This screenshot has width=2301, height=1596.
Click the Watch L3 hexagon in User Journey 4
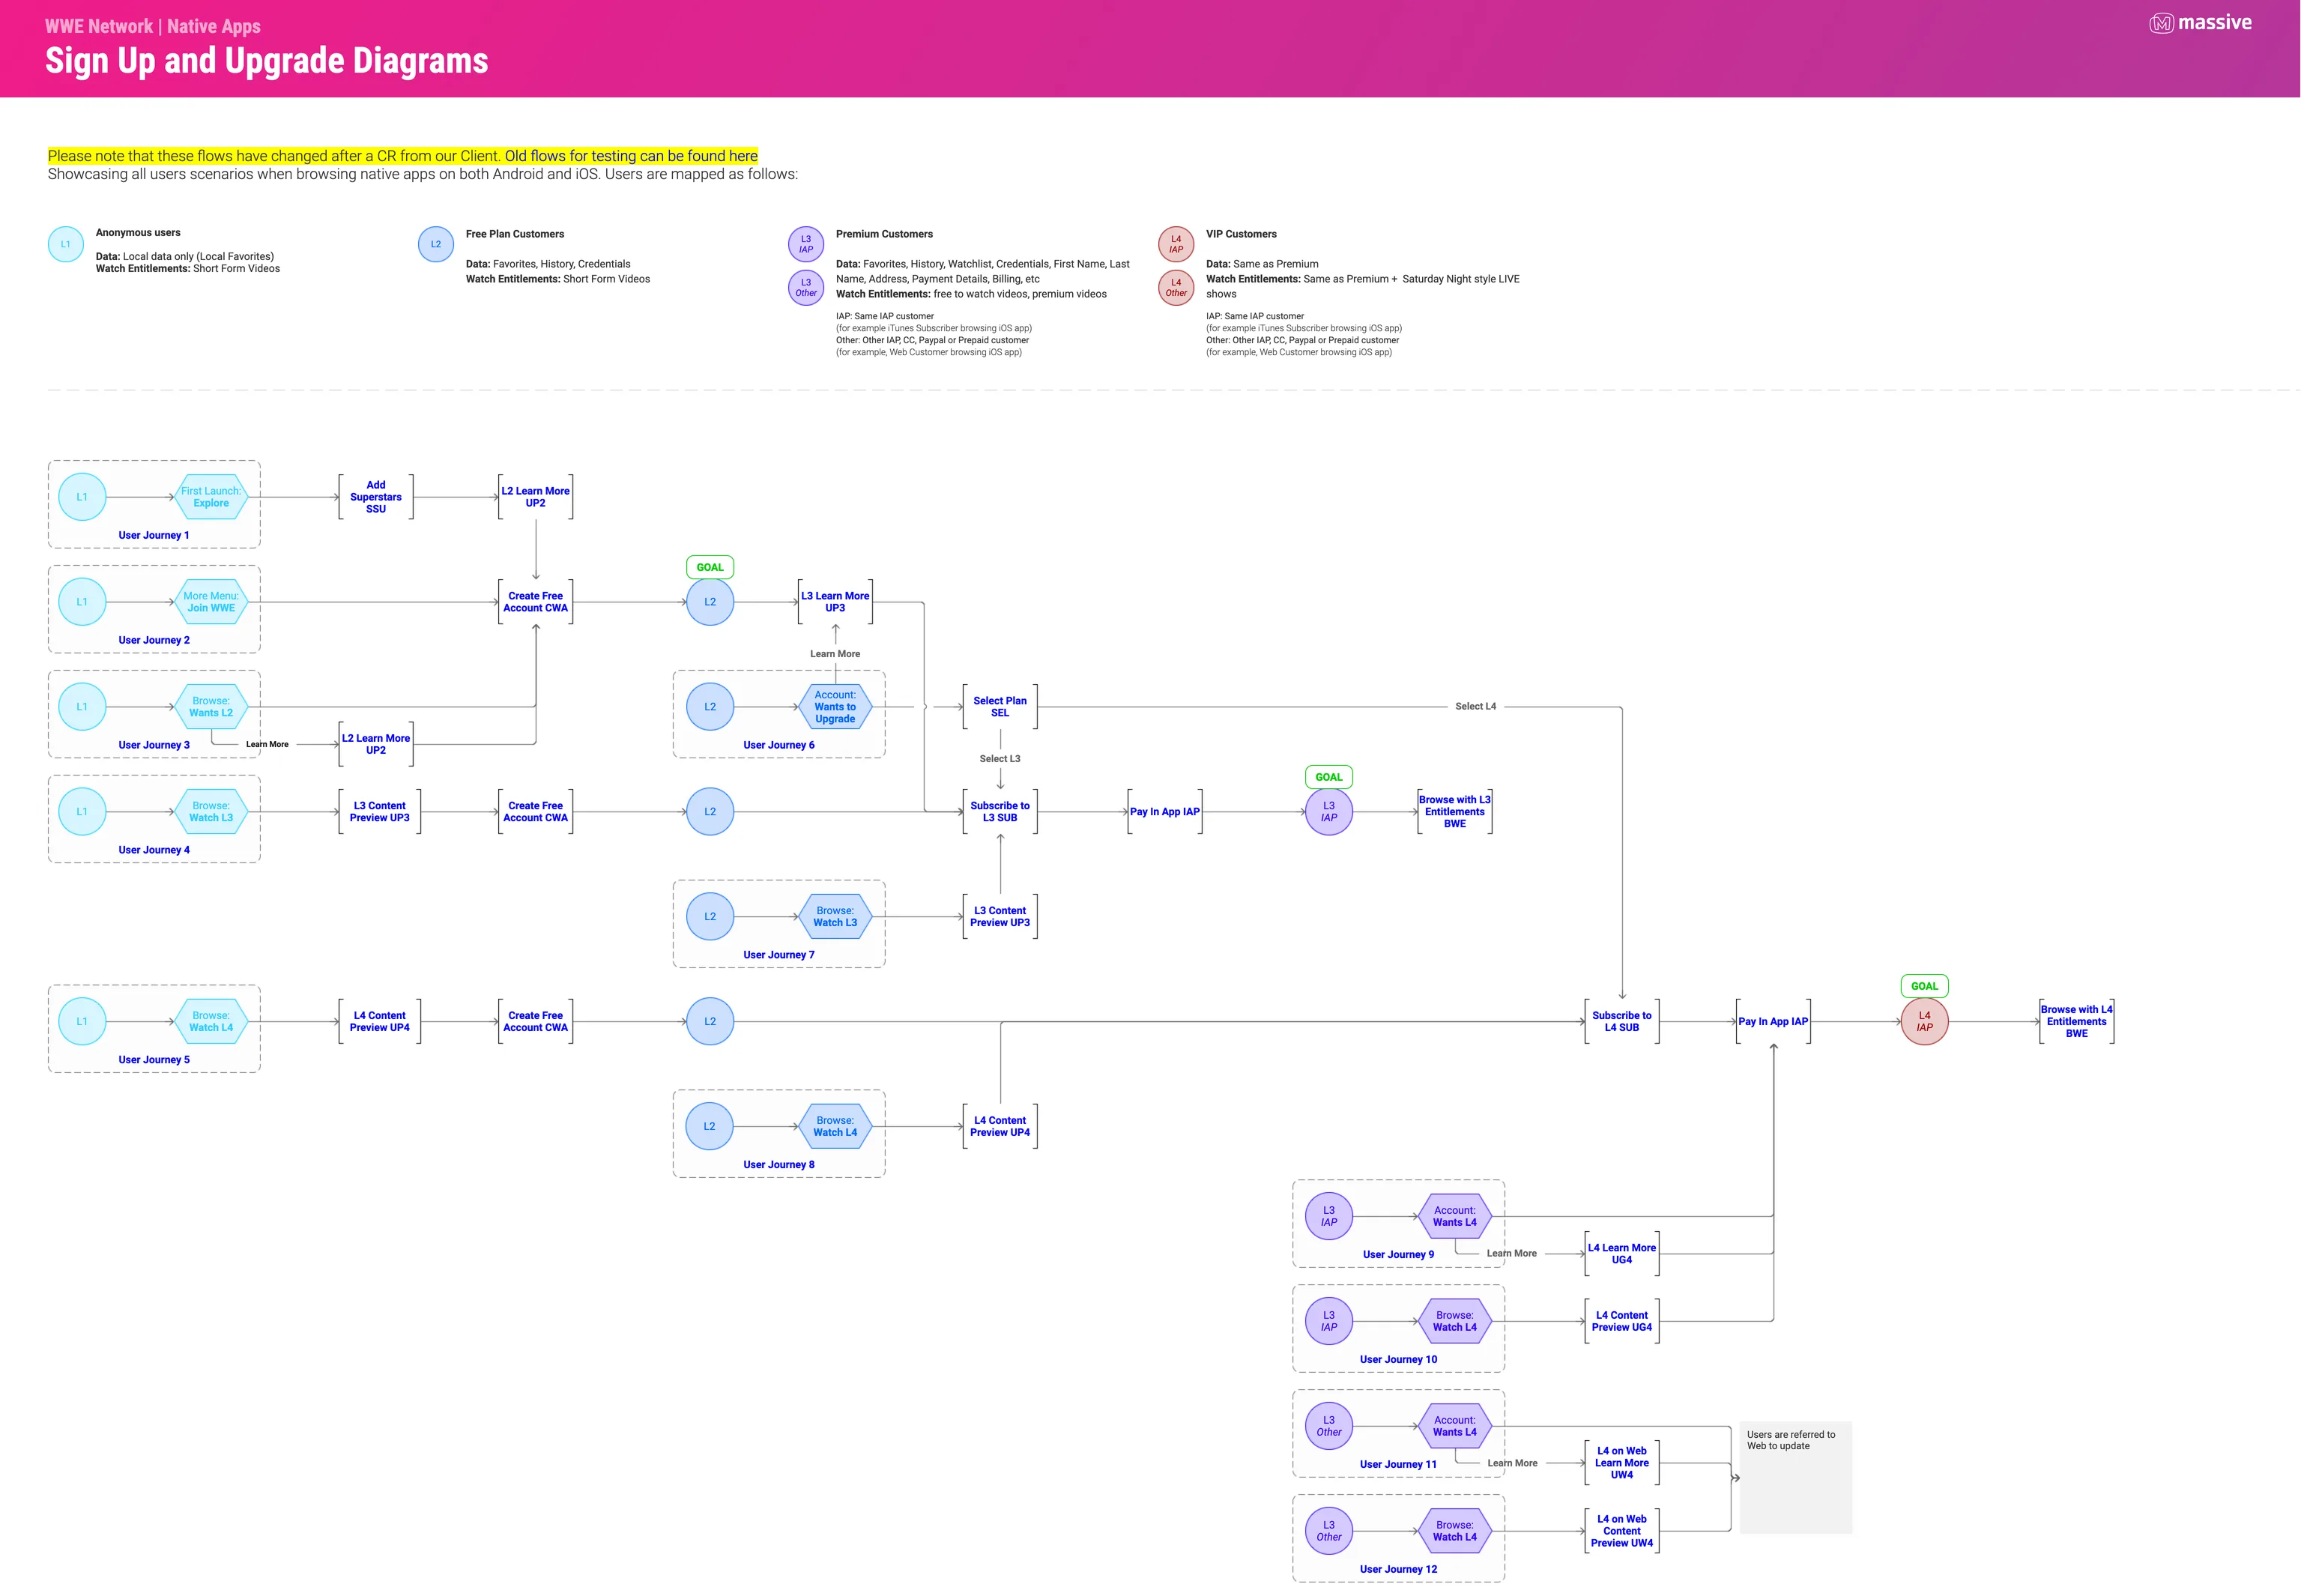[211, 812]
